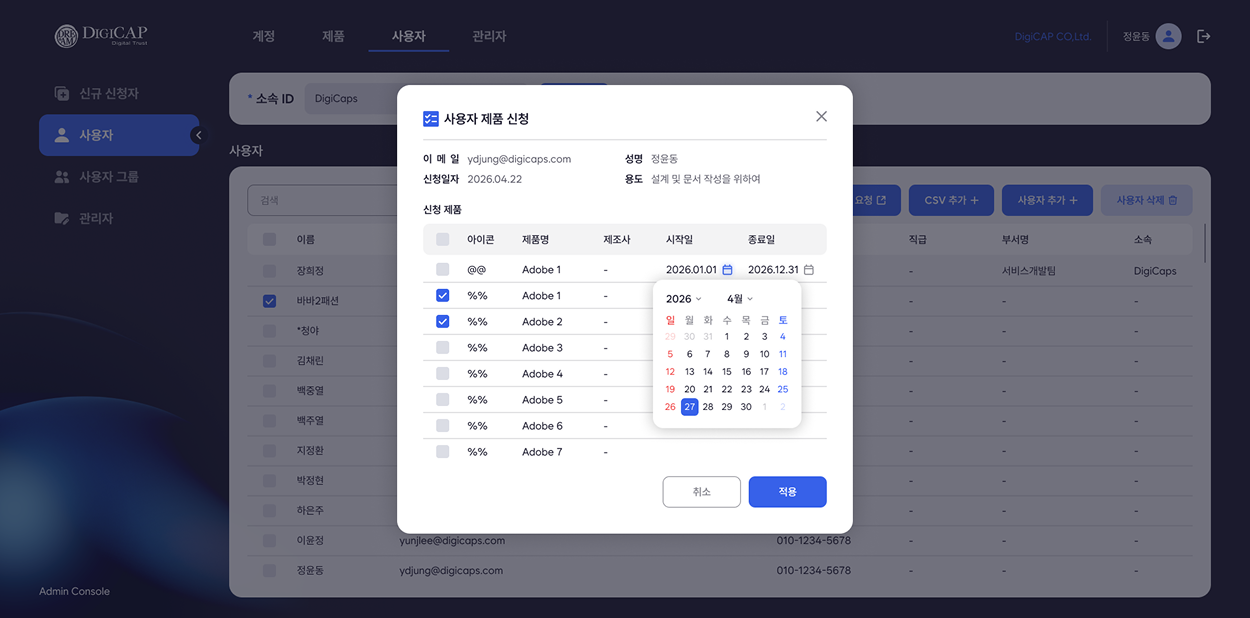Uncheck the Adobe 2 product checkbox

(x=443, y=322)
